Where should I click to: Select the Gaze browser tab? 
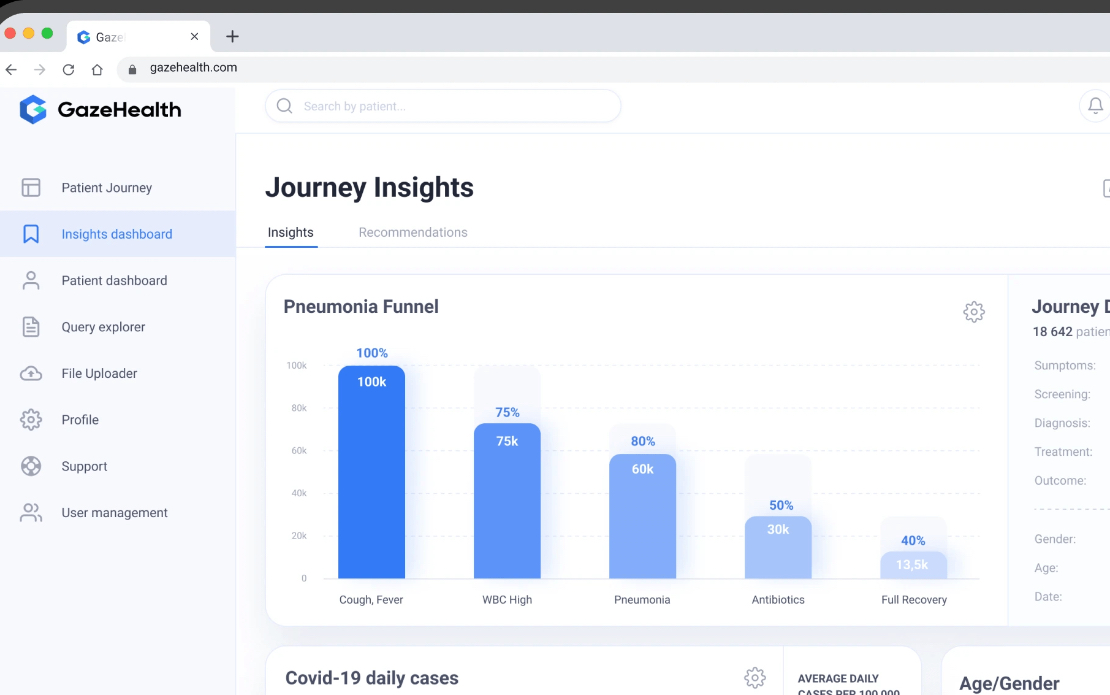point(138,37)
